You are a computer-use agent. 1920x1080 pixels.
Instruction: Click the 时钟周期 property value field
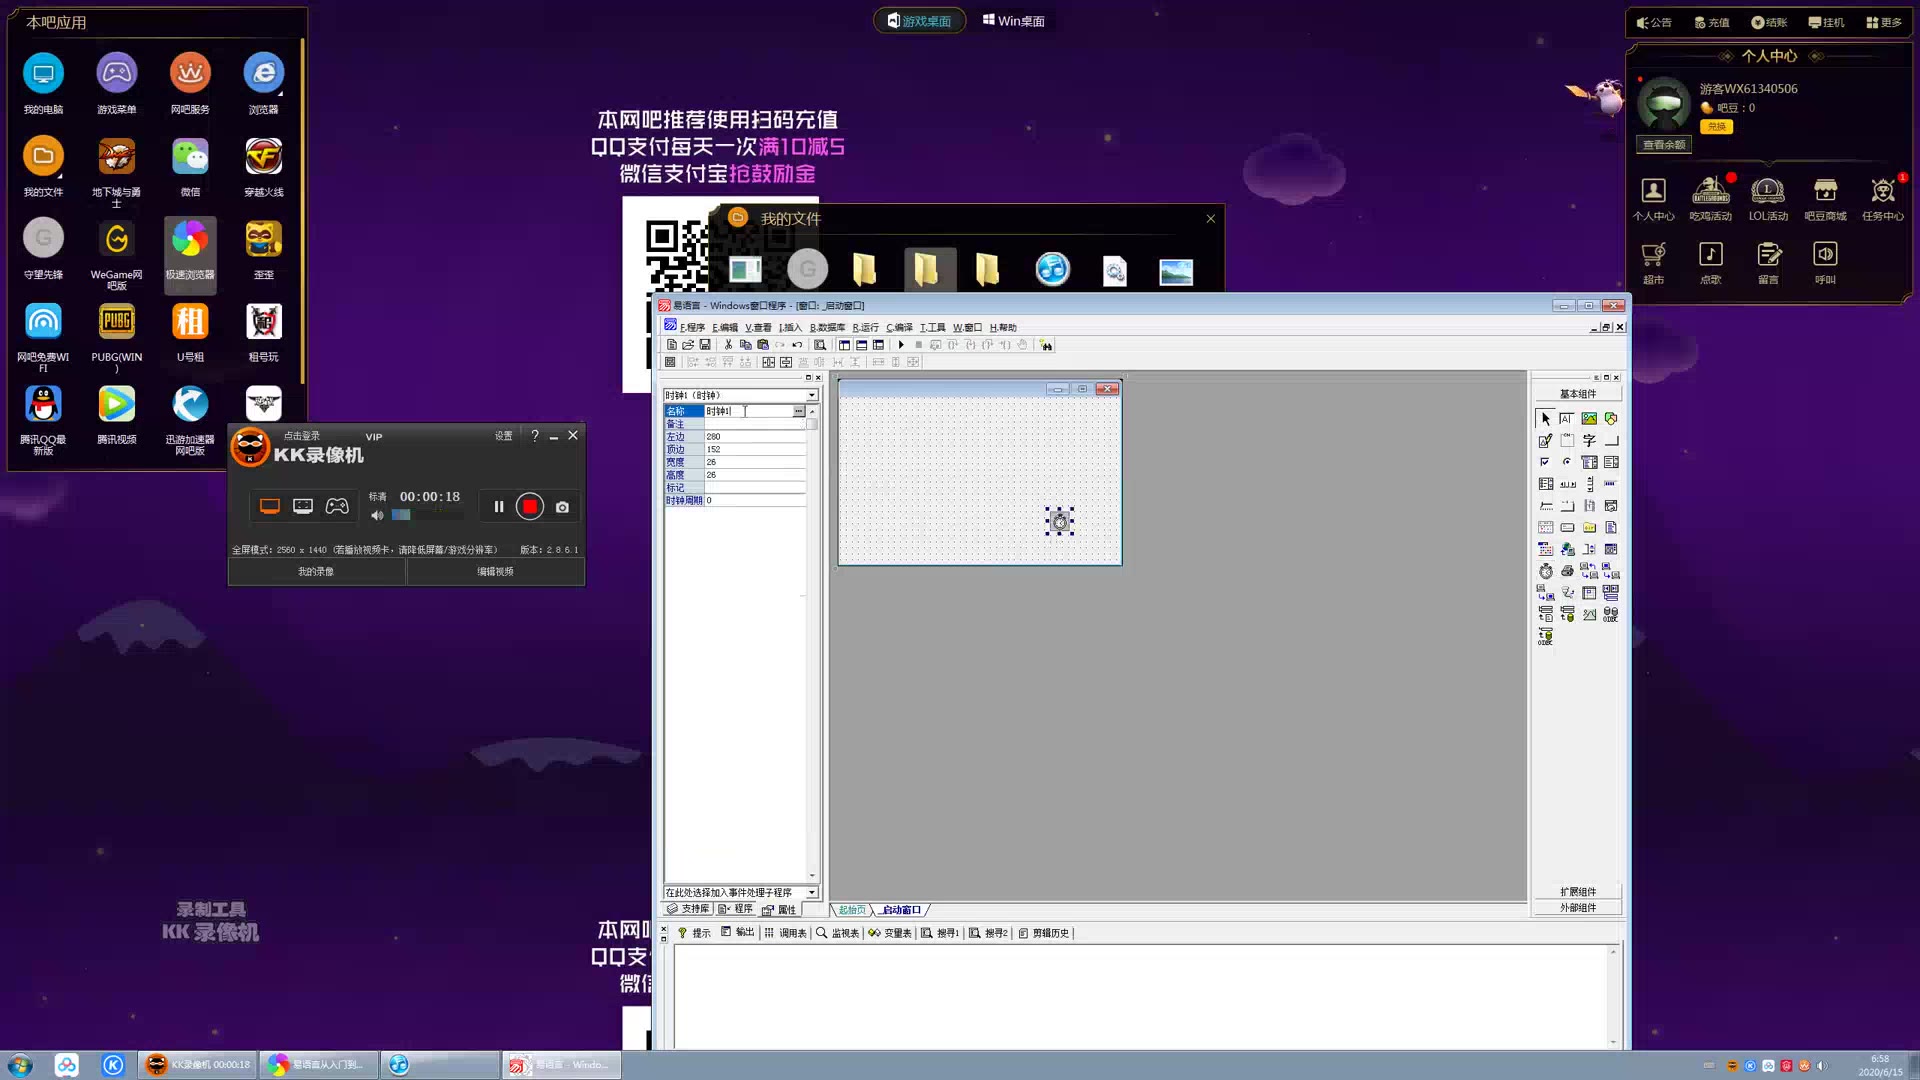(755, 500)
